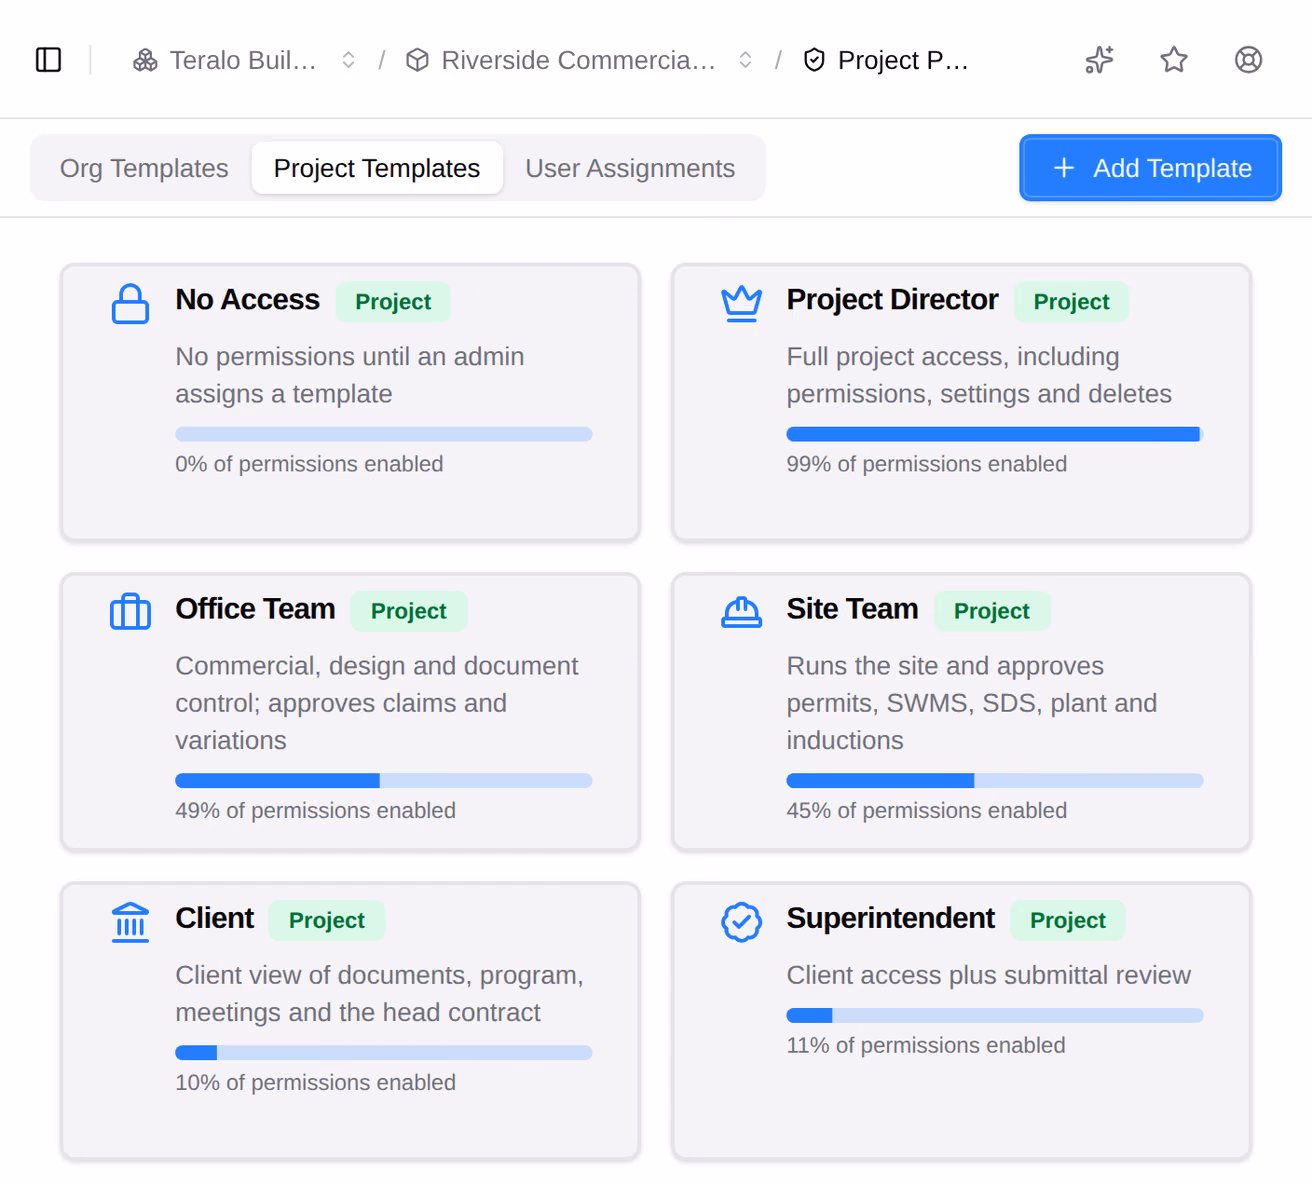Screen dimensions: 1312x1185
Task: Click the Project Director crown icon
Action: coord(741,304)
